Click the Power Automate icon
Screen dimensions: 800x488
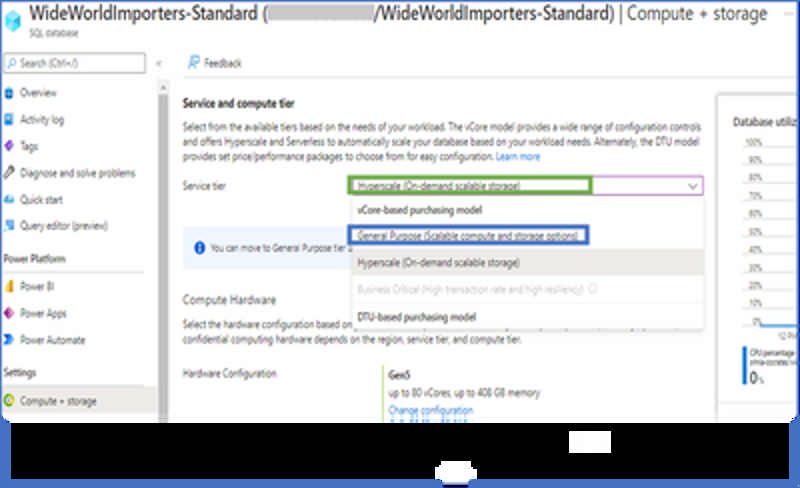pyautogui.click(x=9, y=339)
